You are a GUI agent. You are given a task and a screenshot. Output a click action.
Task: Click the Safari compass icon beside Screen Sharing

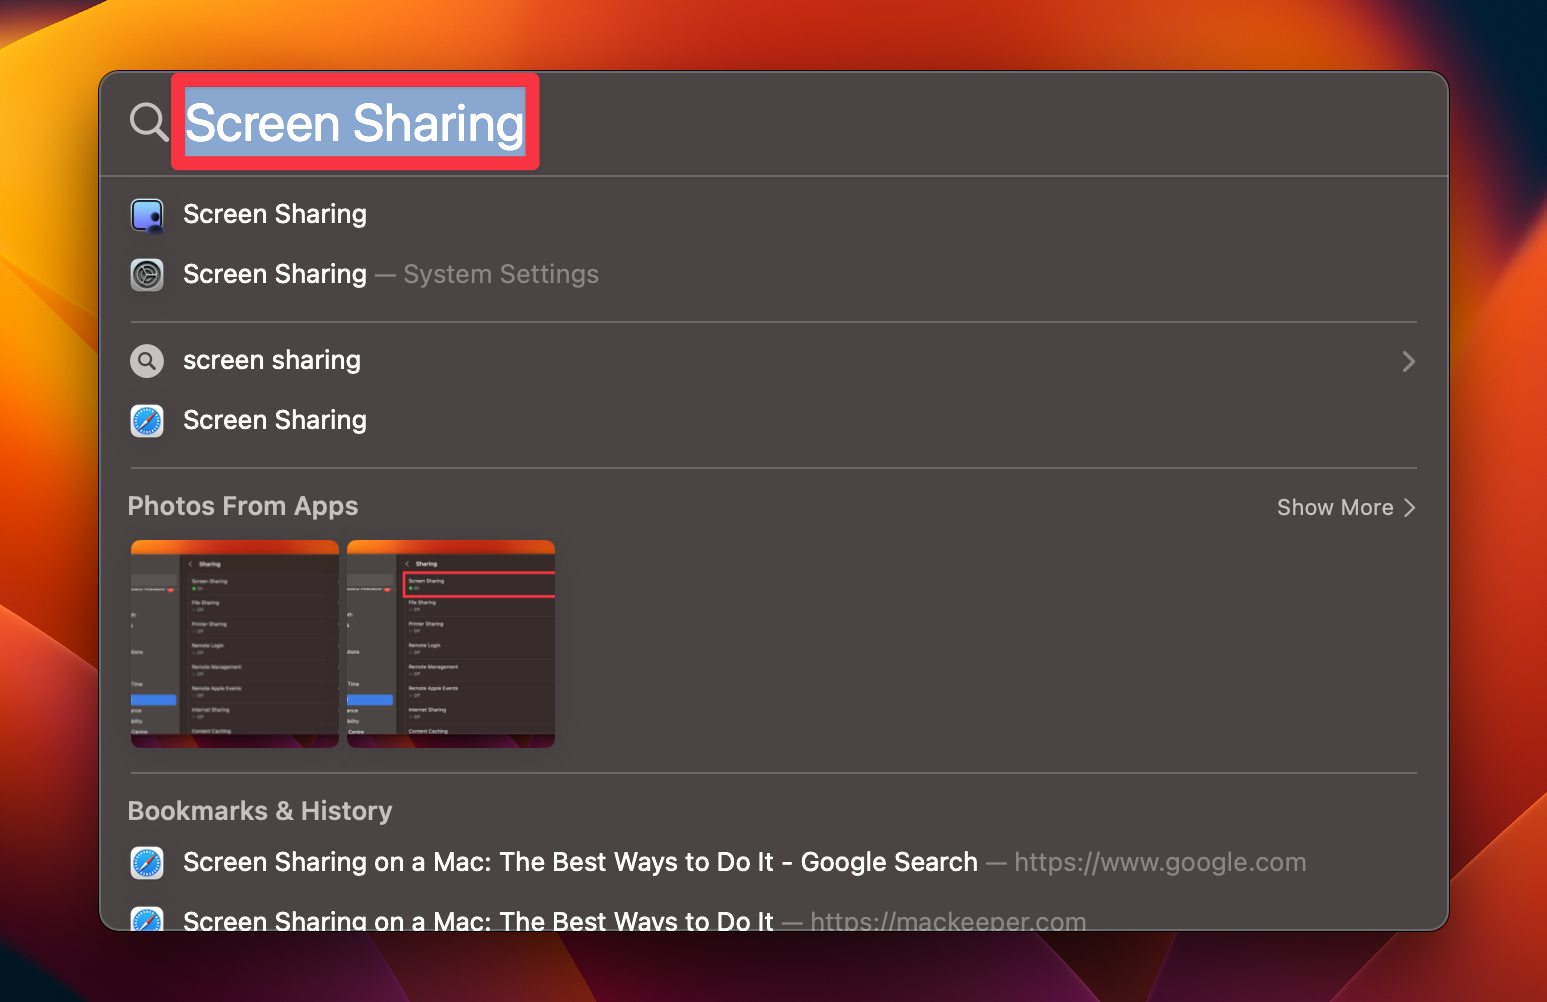click(x=147, y=420)
